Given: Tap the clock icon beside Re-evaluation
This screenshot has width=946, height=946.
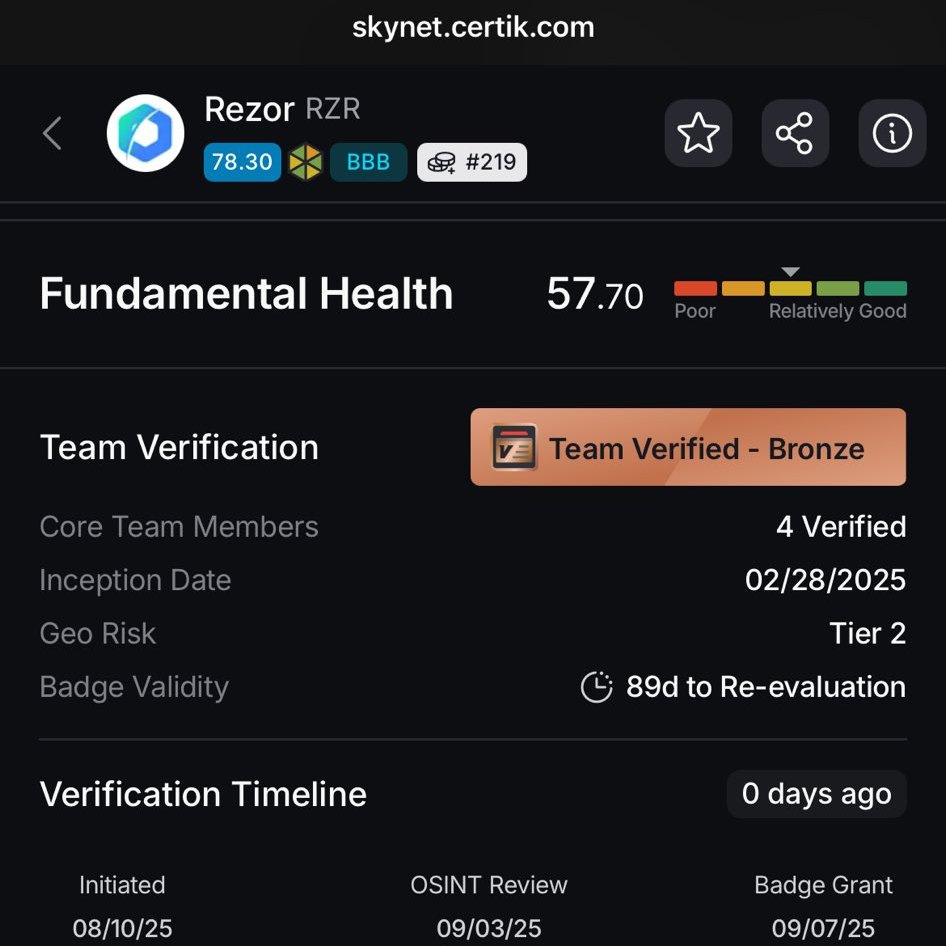Looking at the screenshot, I should pyautogui.click(x=596, y=687).
